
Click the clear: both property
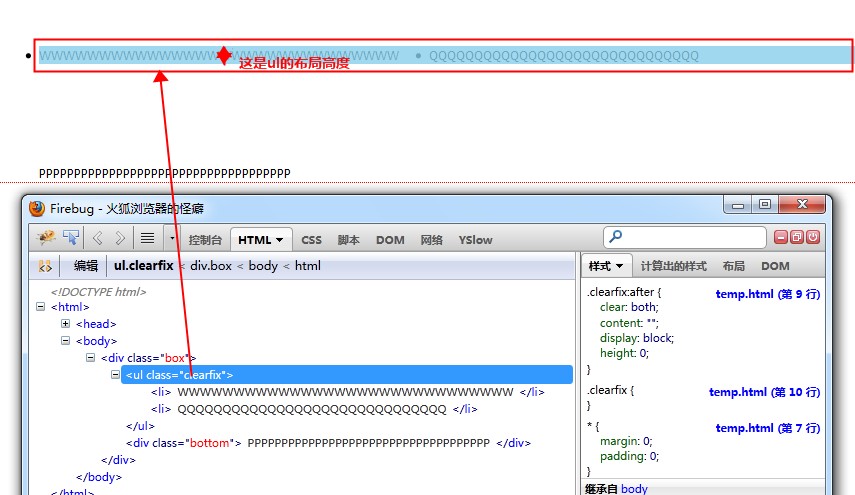click(x=629, y=307)
